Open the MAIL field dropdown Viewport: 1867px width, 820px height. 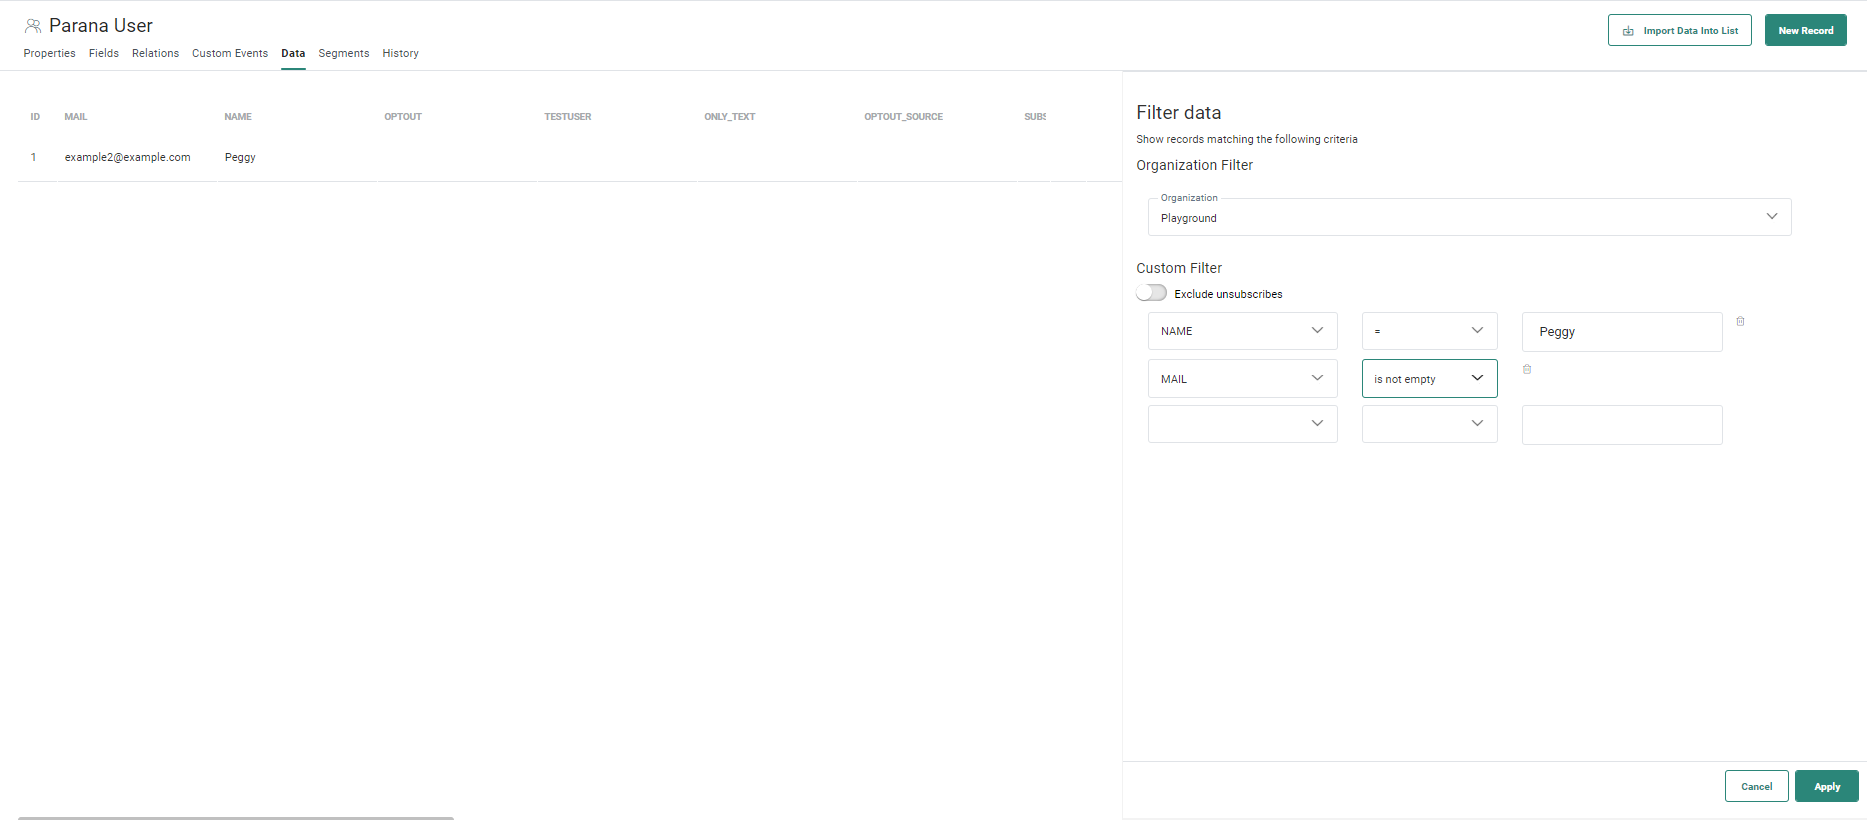[x=1242, y=379]
